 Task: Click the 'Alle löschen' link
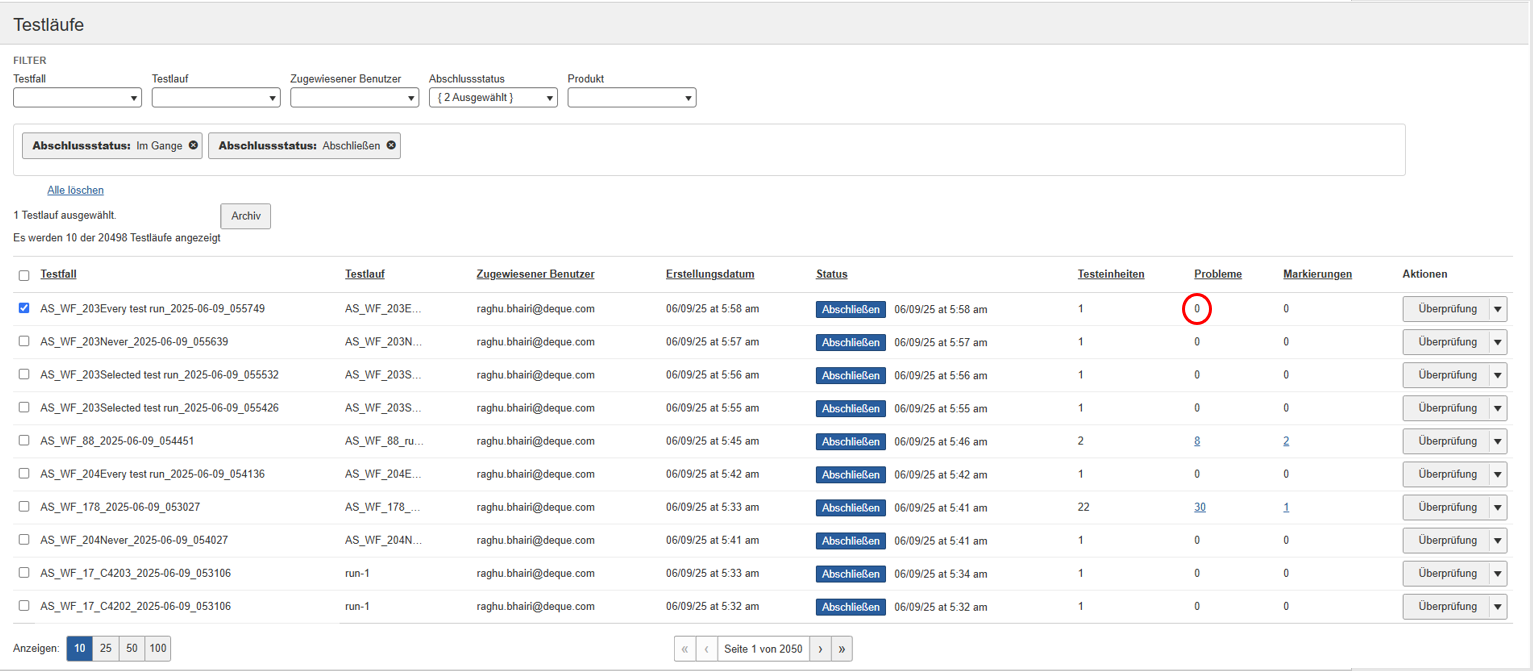tap(75, 190)
